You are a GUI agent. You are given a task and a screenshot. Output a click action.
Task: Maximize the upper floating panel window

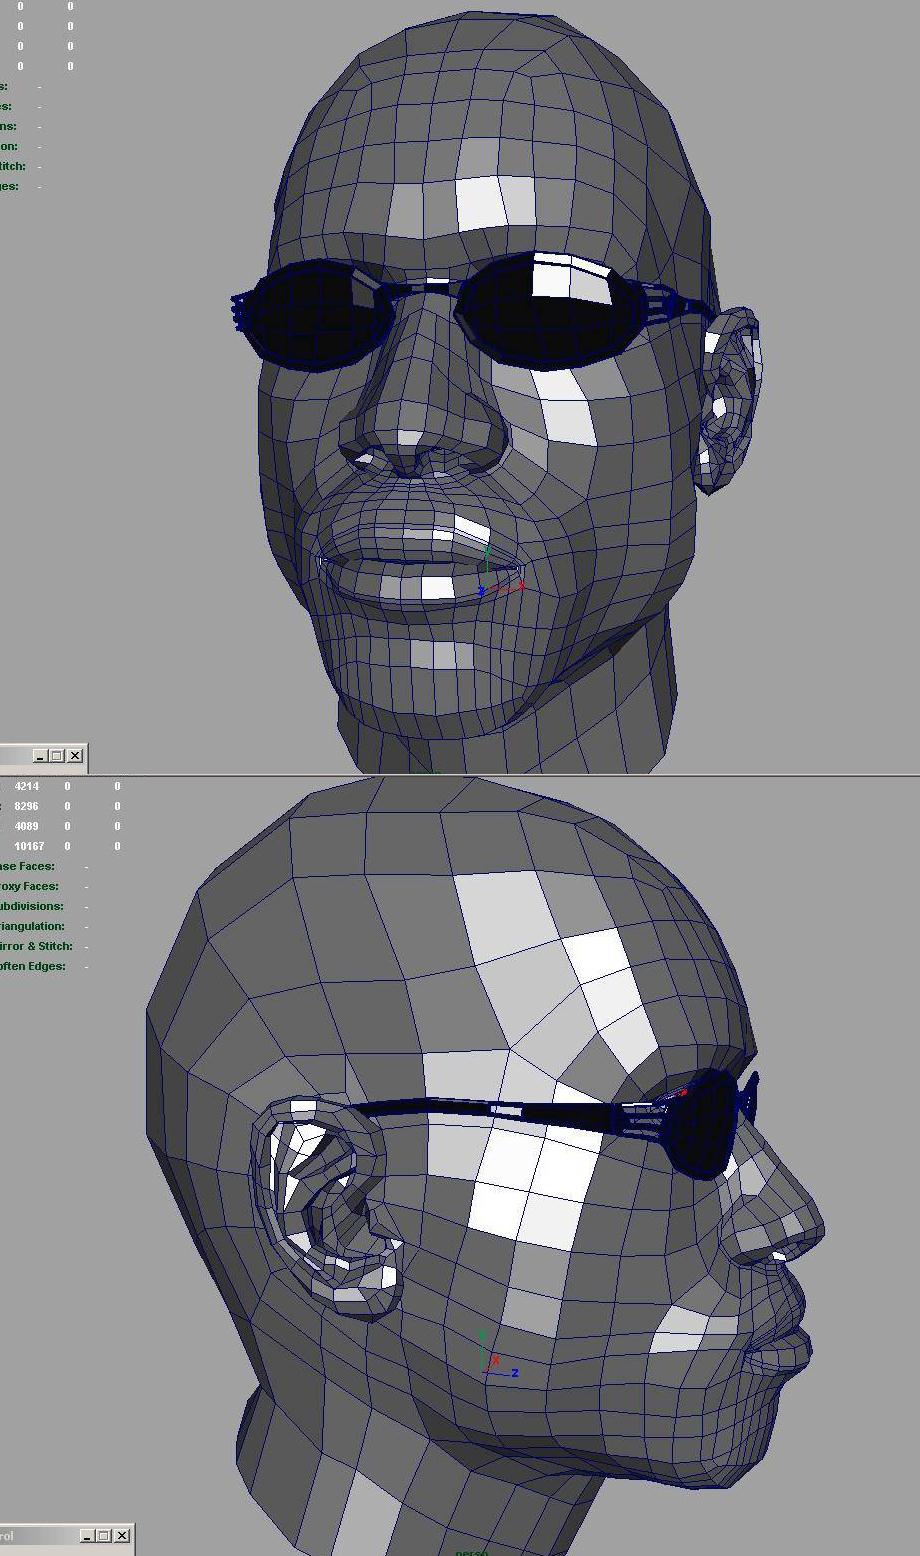pos(57,756)
